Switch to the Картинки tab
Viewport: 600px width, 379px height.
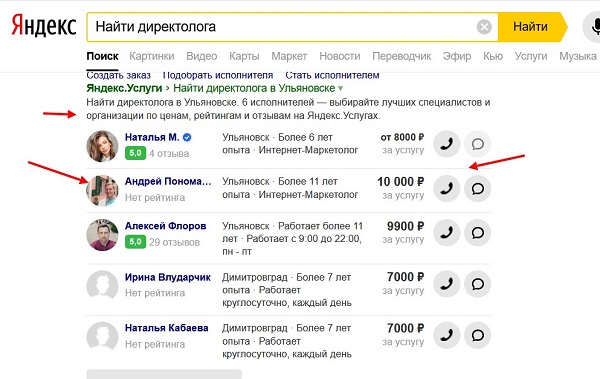click(x=152, y=56)
